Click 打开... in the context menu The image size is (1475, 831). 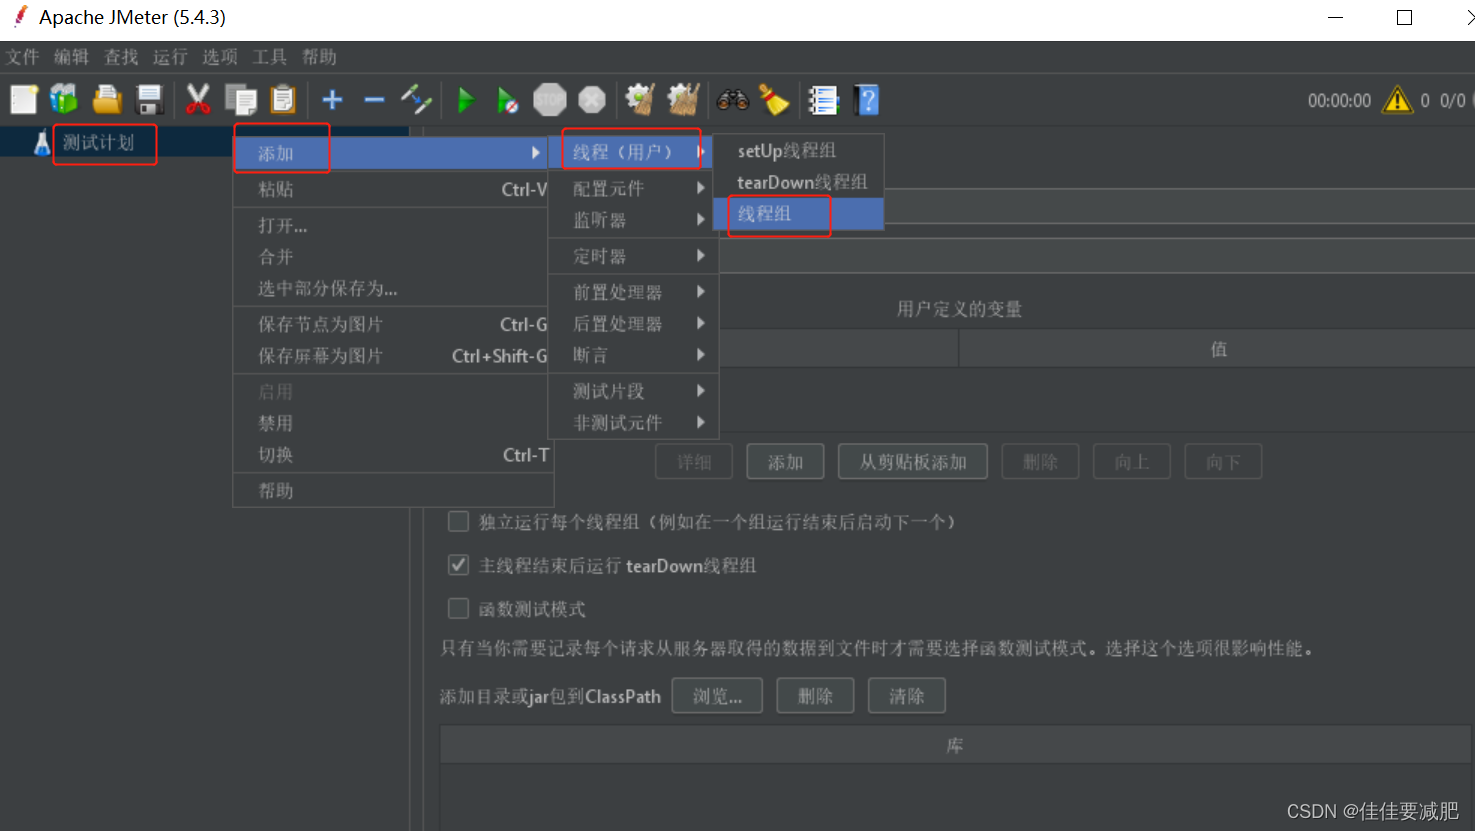coord(391,225)
